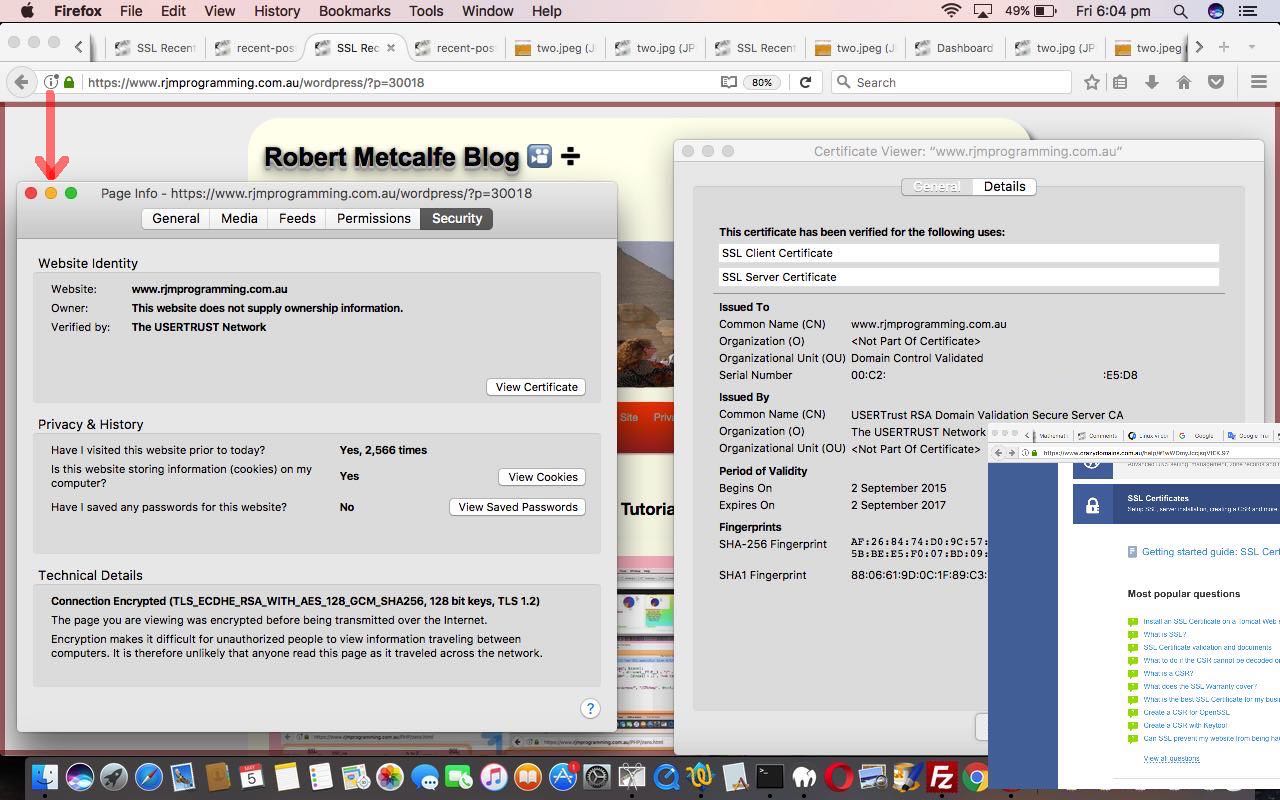Open Opera browser in the dock

point(838,776)
